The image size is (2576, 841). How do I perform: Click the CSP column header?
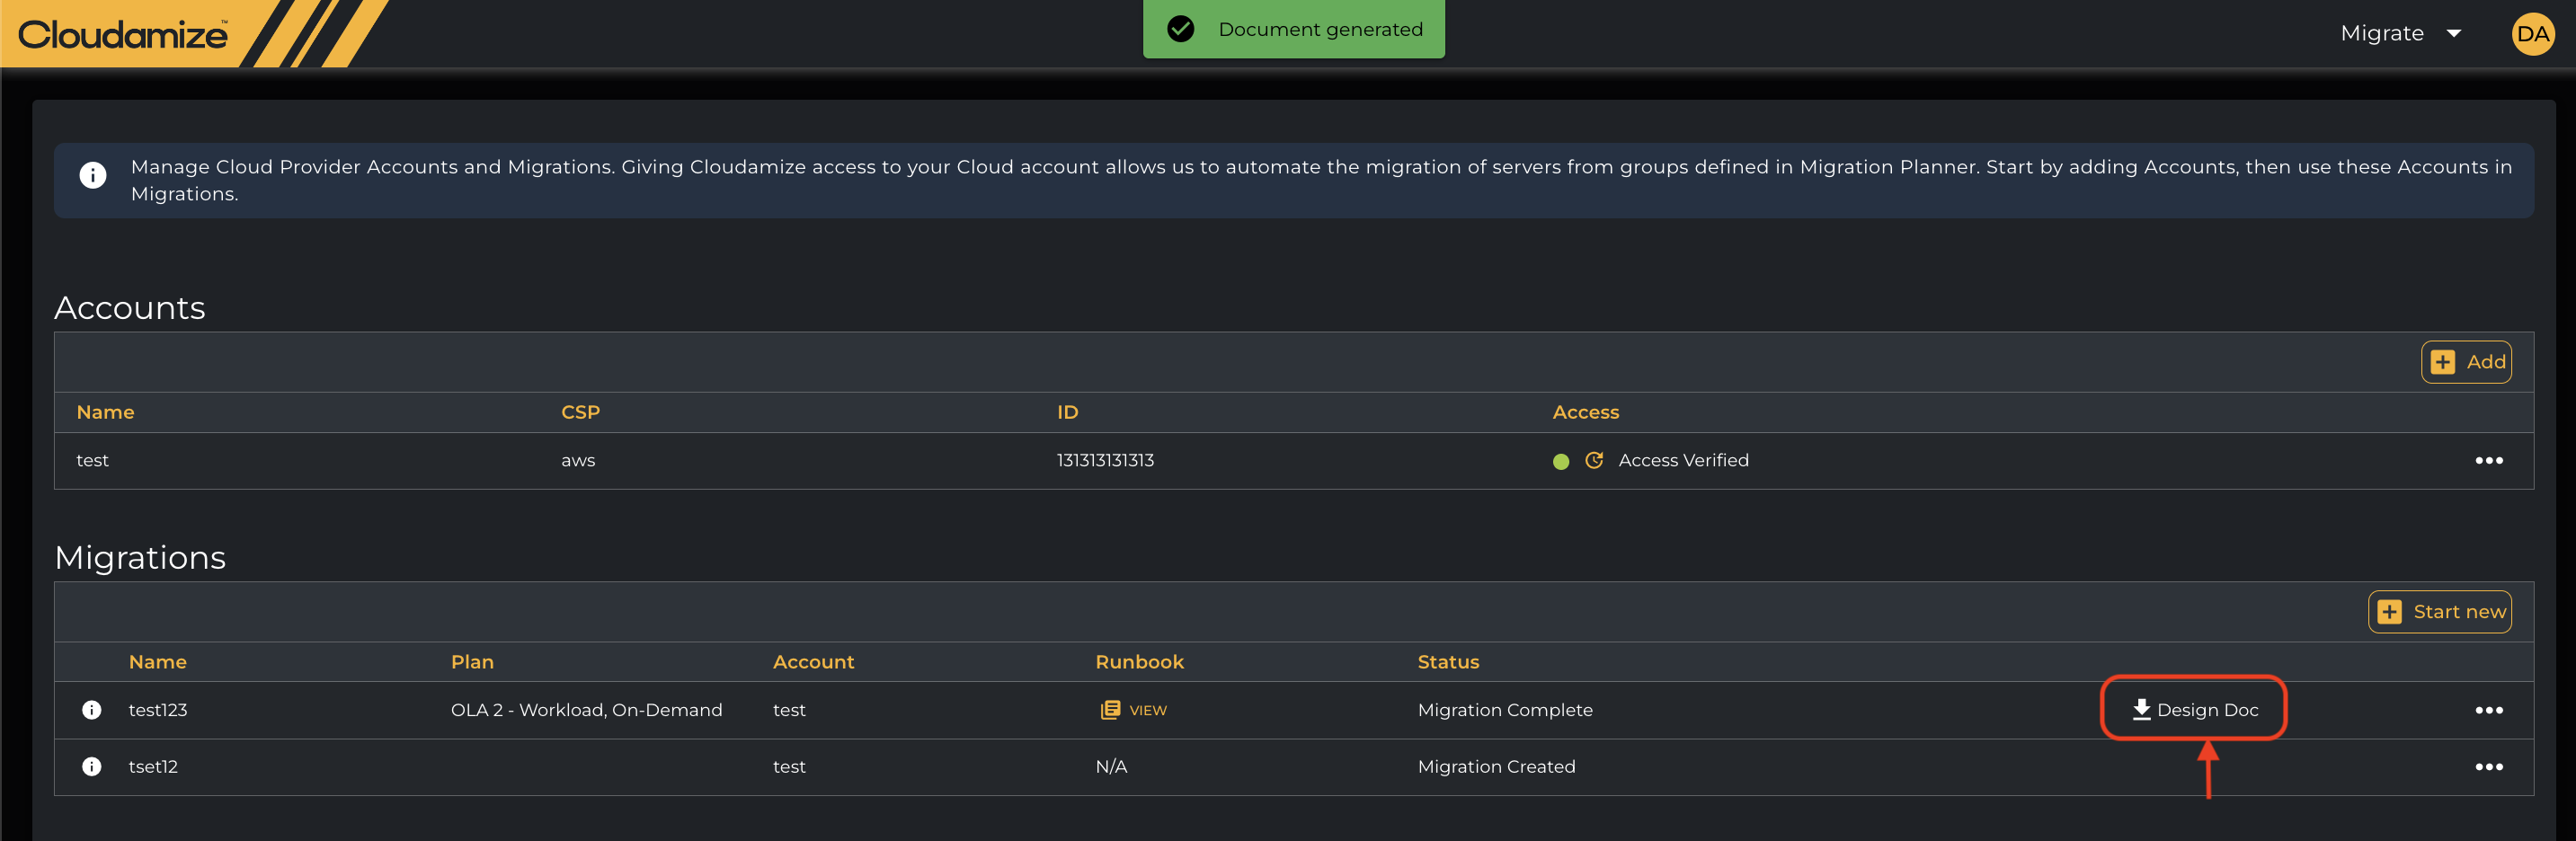click(x=580, y=412)
